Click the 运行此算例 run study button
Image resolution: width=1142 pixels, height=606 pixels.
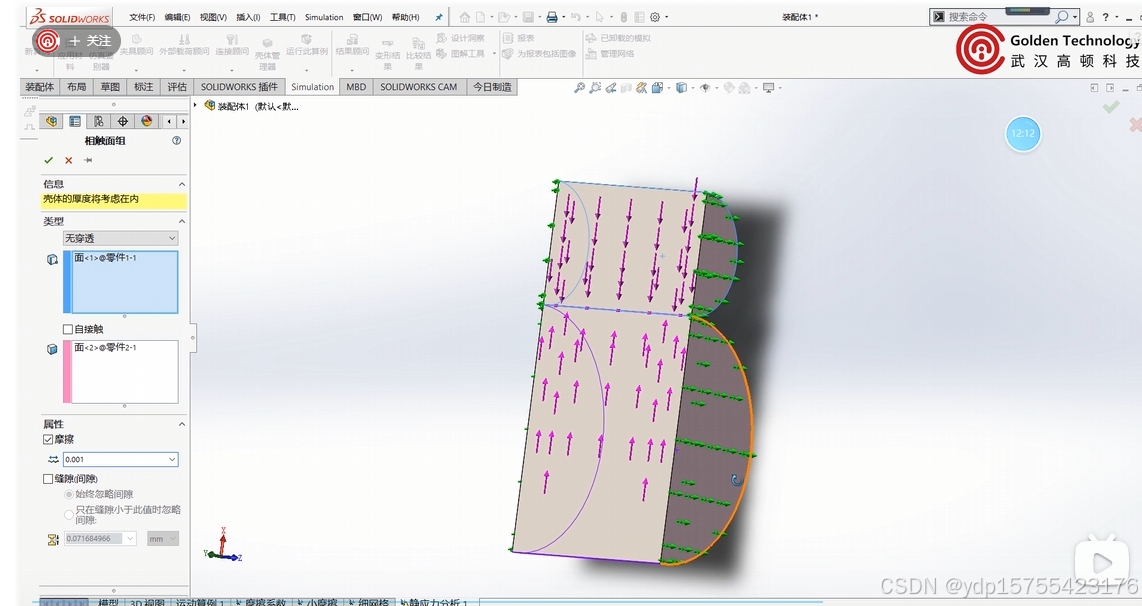[x=307, y=44]
